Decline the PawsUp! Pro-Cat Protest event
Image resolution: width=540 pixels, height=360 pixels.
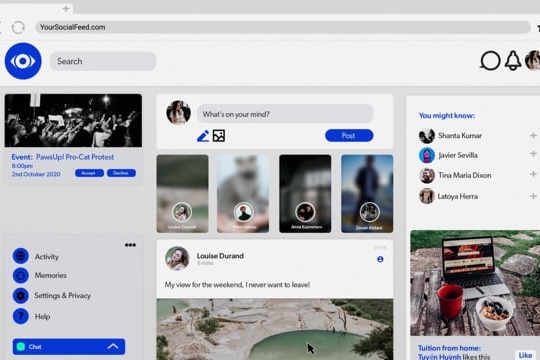121,173
